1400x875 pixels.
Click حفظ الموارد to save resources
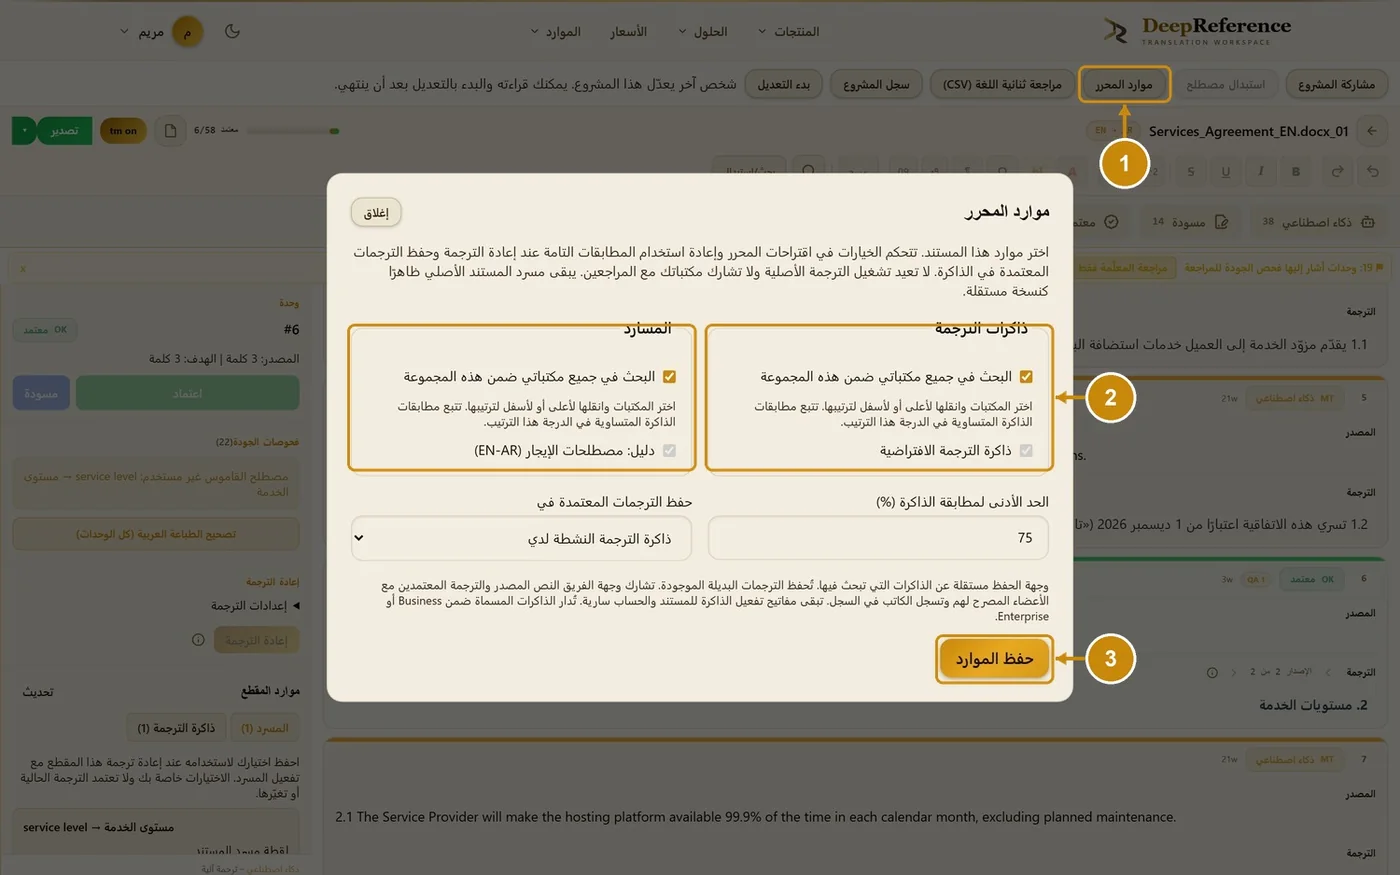click(994, 659)
